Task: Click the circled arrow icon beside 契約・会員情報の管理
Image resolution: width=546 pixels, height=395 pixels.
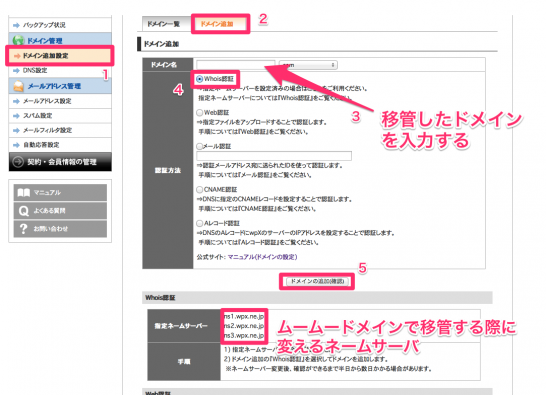Action: coord(18,162)
